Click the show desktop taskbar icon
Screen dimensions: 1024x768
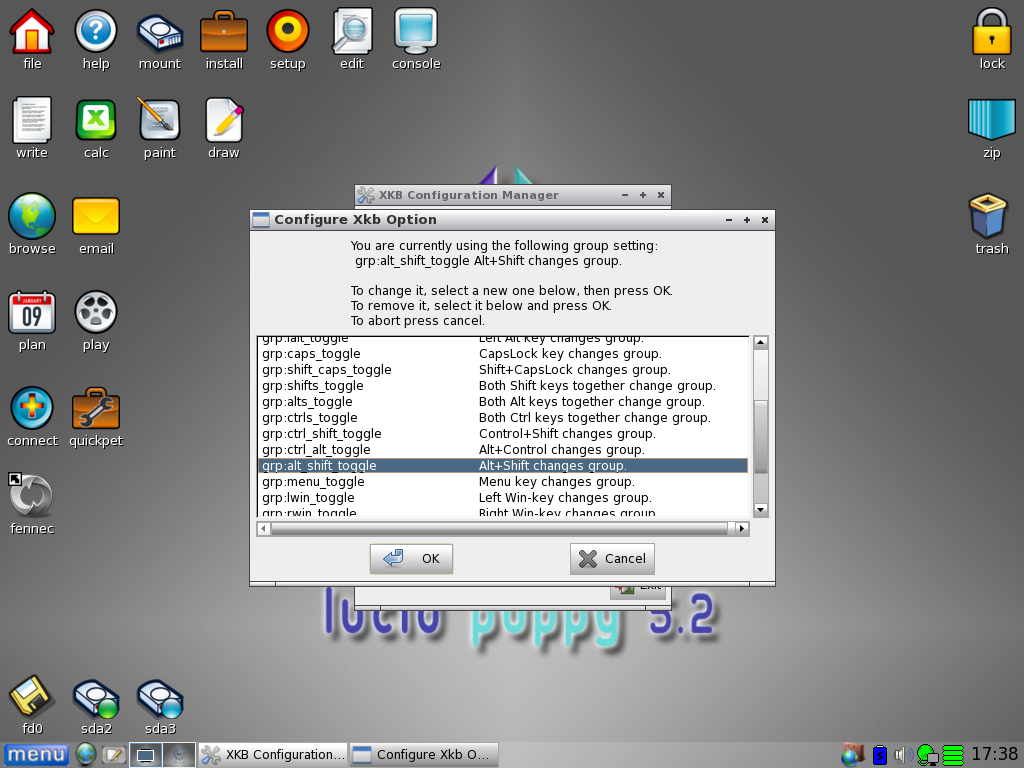pos(145,755)
